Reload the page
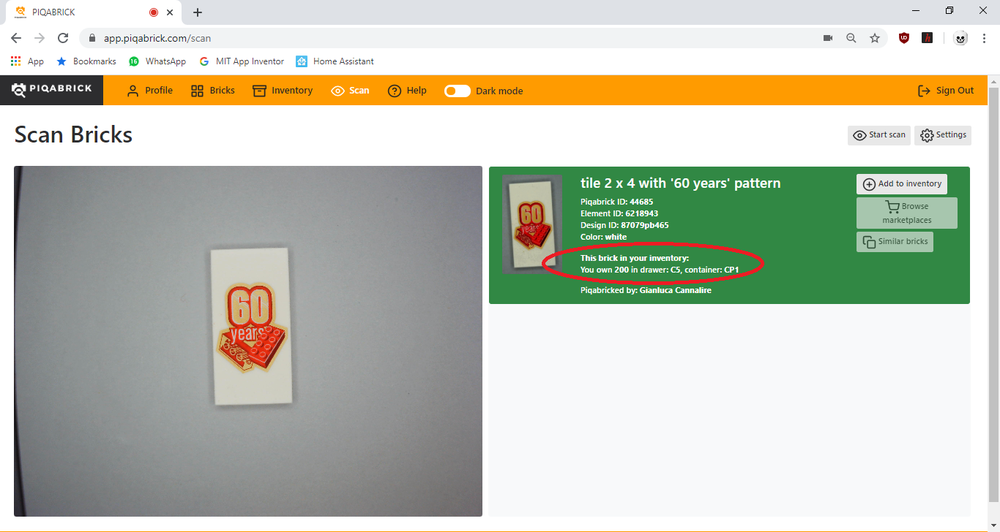The width and height of the screenshot is (1000, 532). coord(62,38)
